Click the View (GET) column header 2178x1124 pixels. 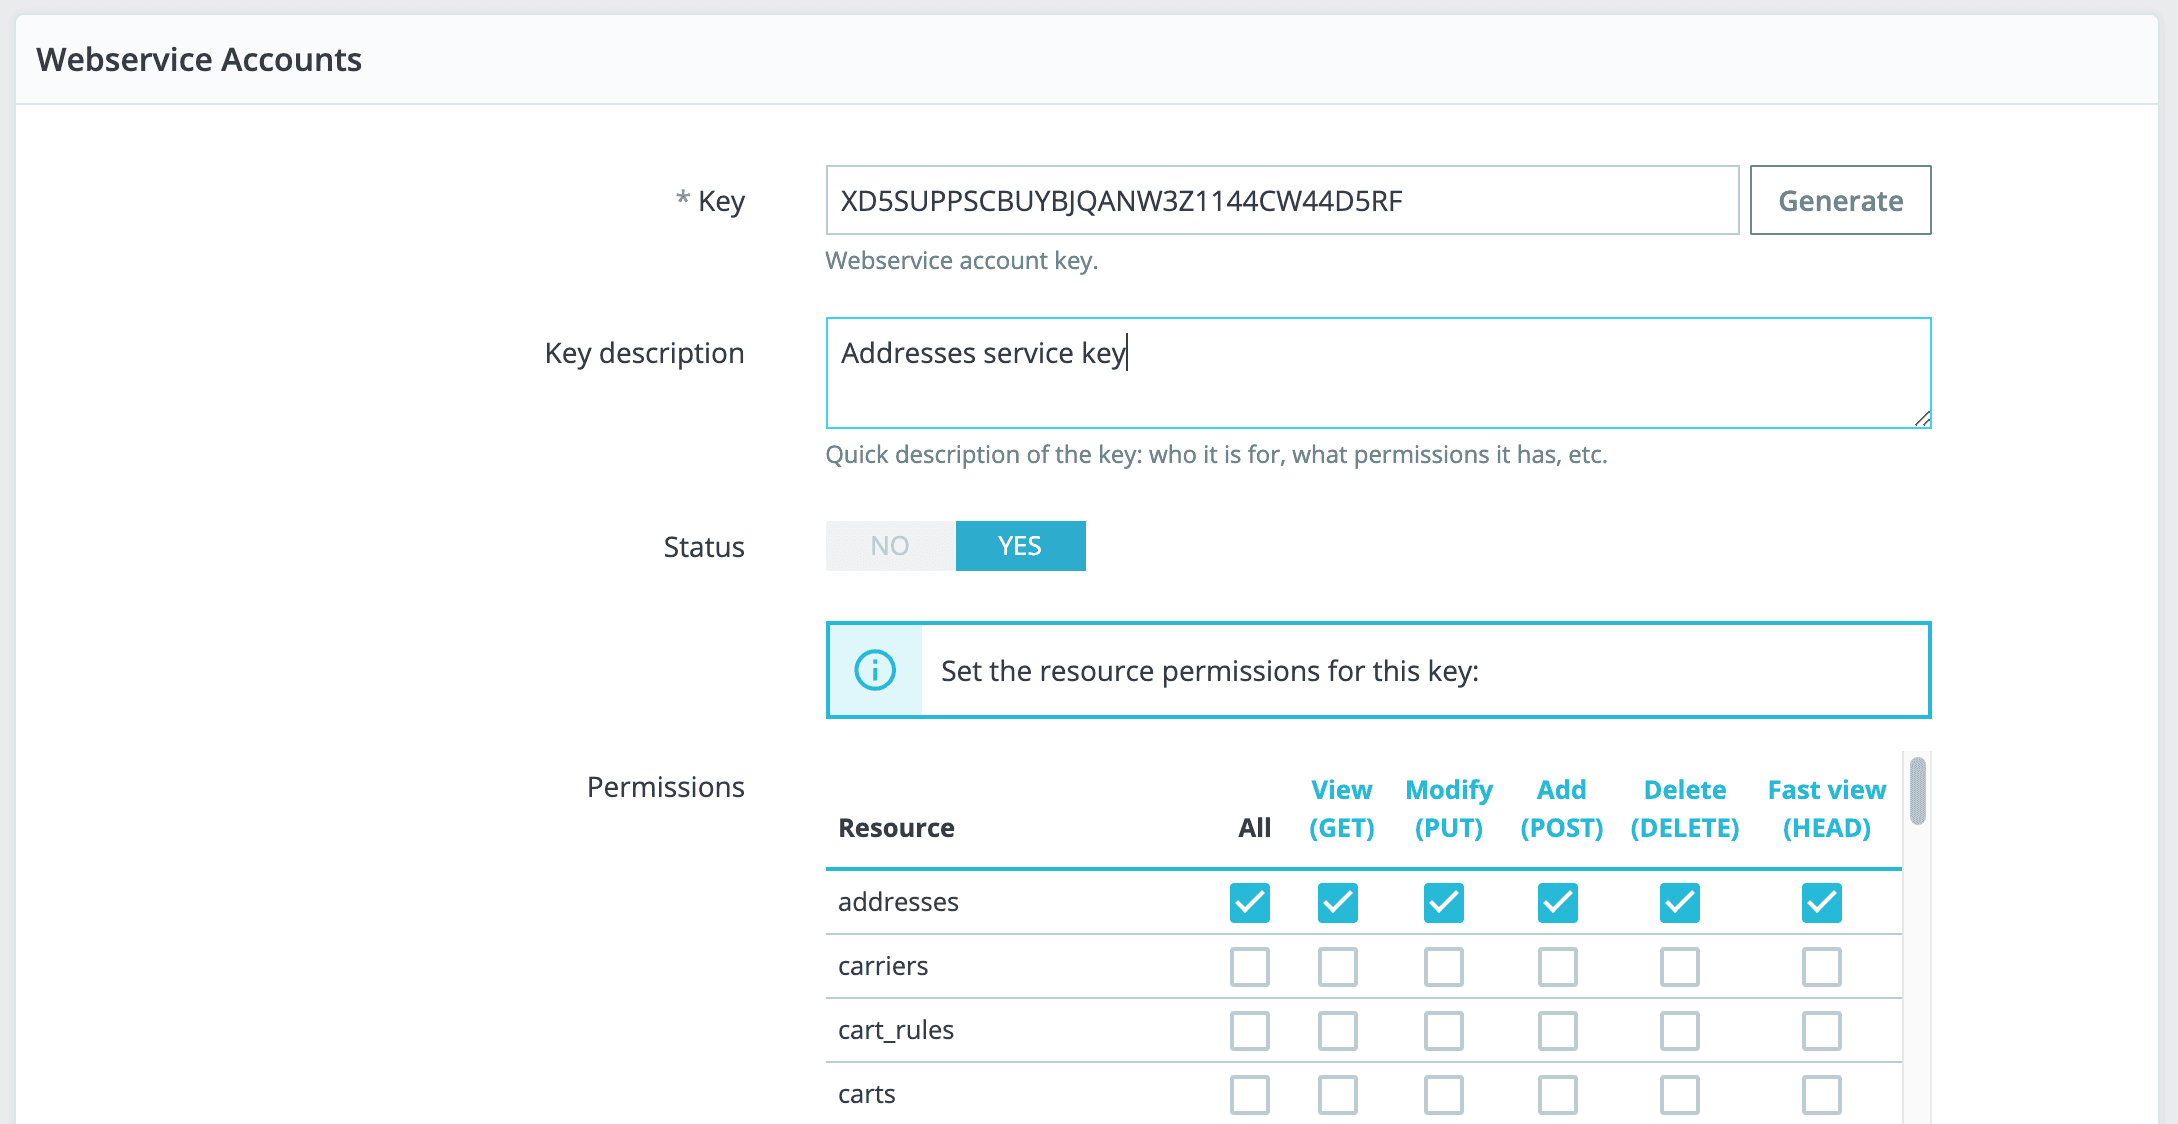tap(1341, 809)
